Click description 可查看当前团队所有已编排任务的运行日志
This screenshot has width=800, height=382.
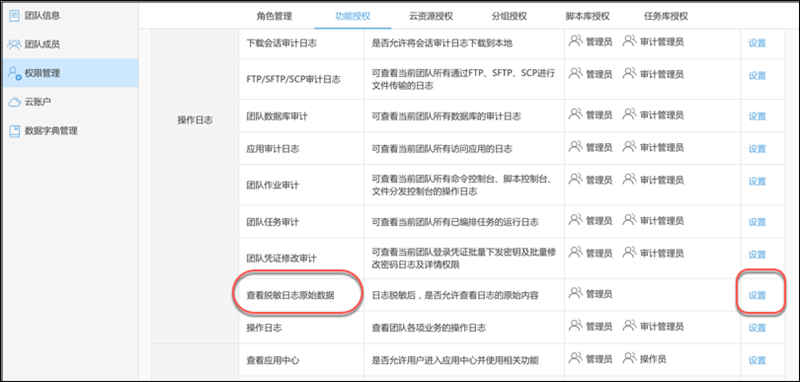(x=455, y=222)
